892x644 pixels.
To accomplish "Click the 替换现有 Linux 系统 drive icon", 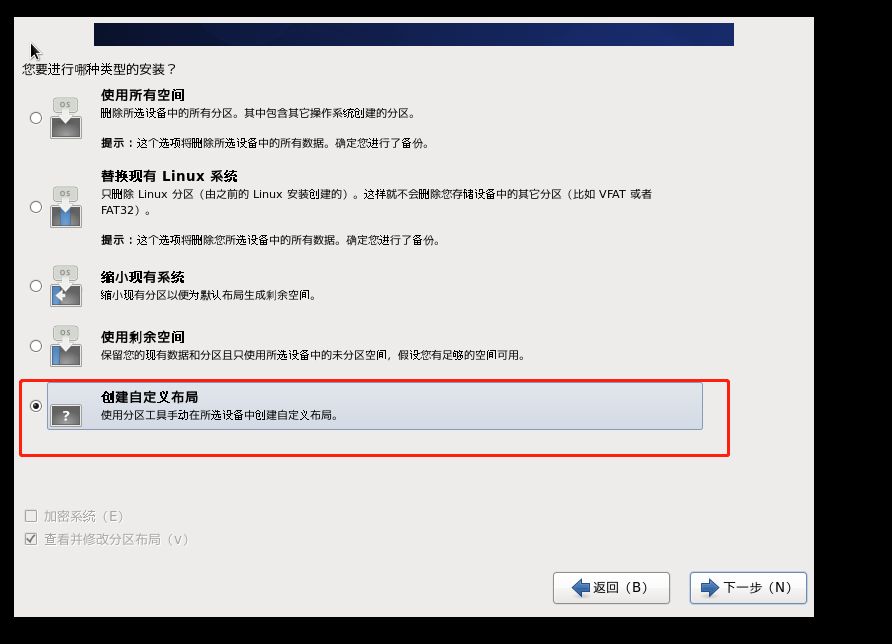I will [x=66, y=207].
